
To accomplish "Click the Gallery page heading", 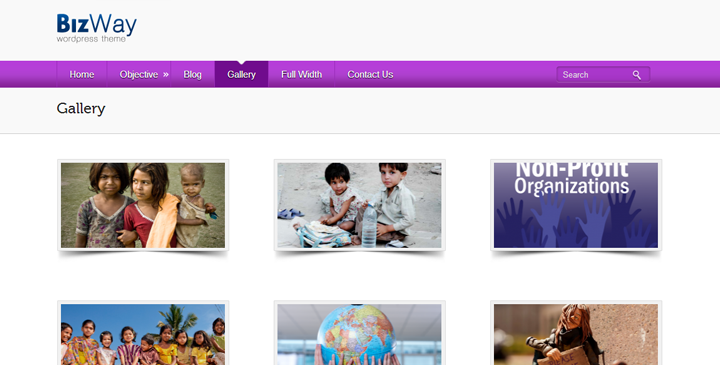I will click(x=81, y=109).
